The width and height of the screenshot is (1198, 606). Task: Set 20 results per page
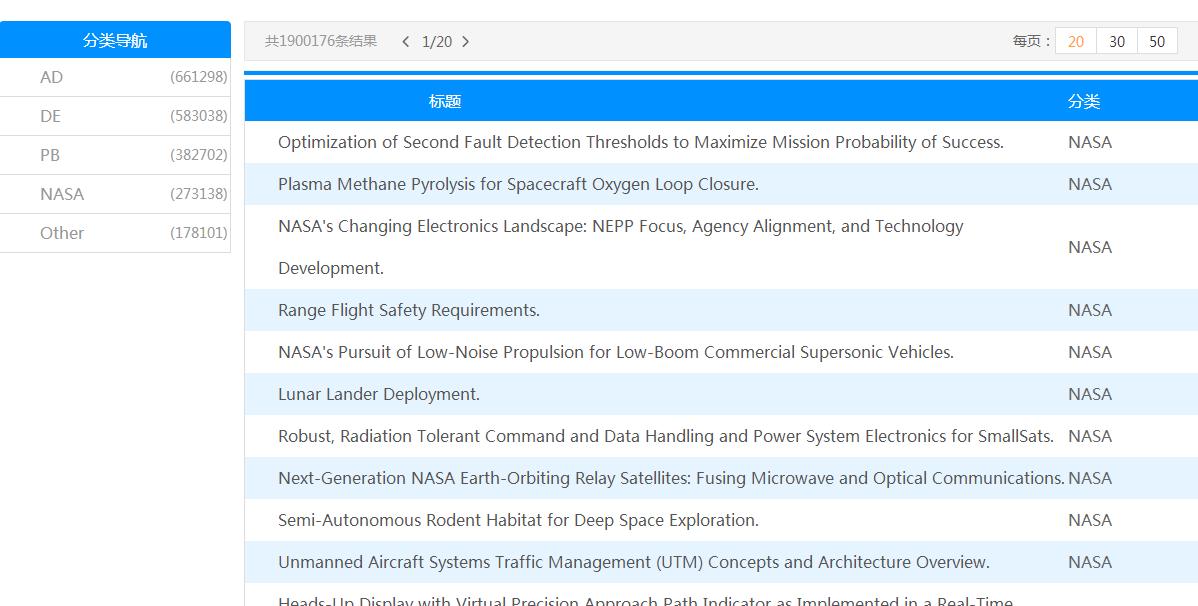pyautogui.click(x=1076, y=41)
